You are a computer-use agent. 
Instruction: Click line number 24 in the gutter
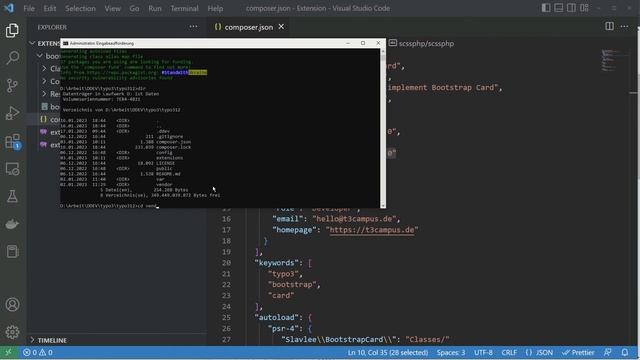pos(226,307)
